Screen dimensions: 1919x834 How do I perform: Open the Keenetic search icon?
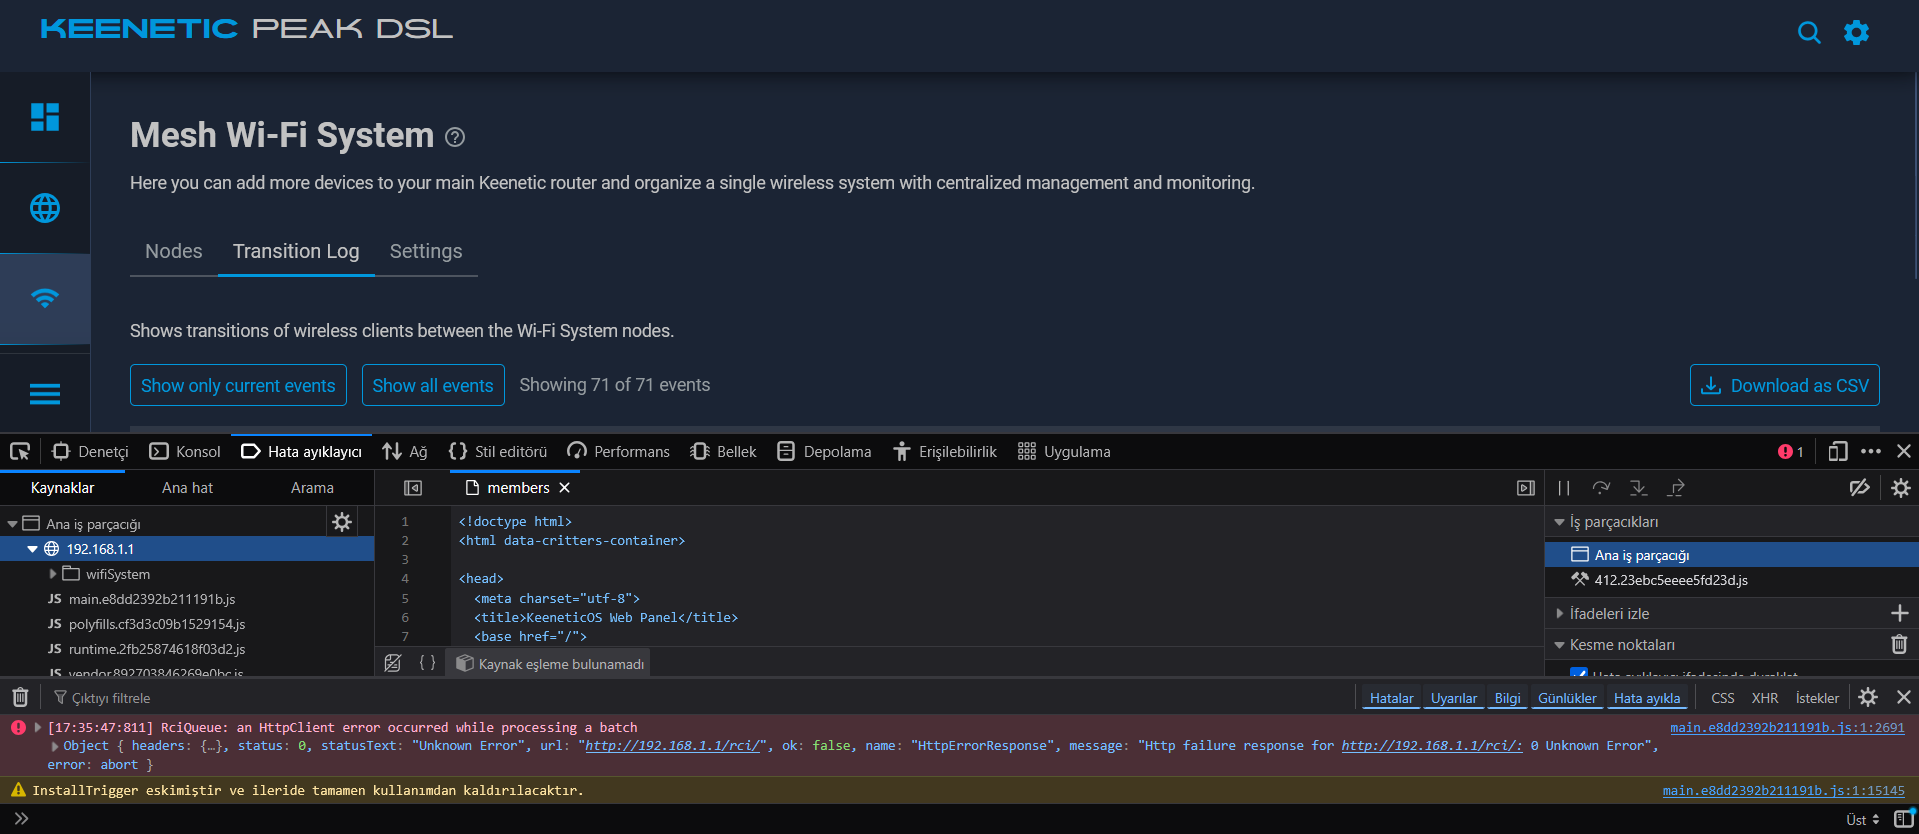pyautogui.click(x=1808, y=33)
